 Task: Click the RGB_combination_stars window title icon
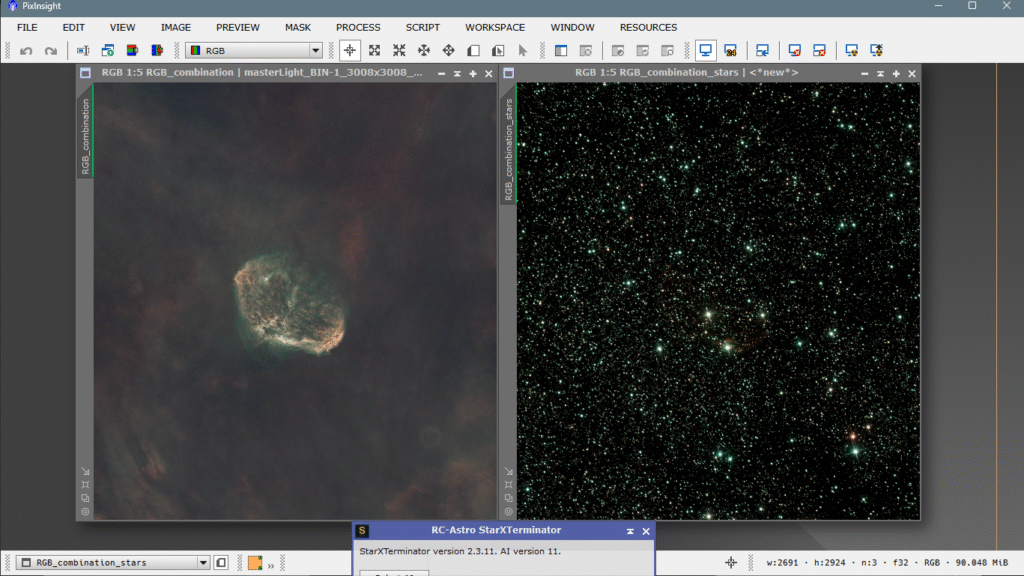[x=509, y=73]
